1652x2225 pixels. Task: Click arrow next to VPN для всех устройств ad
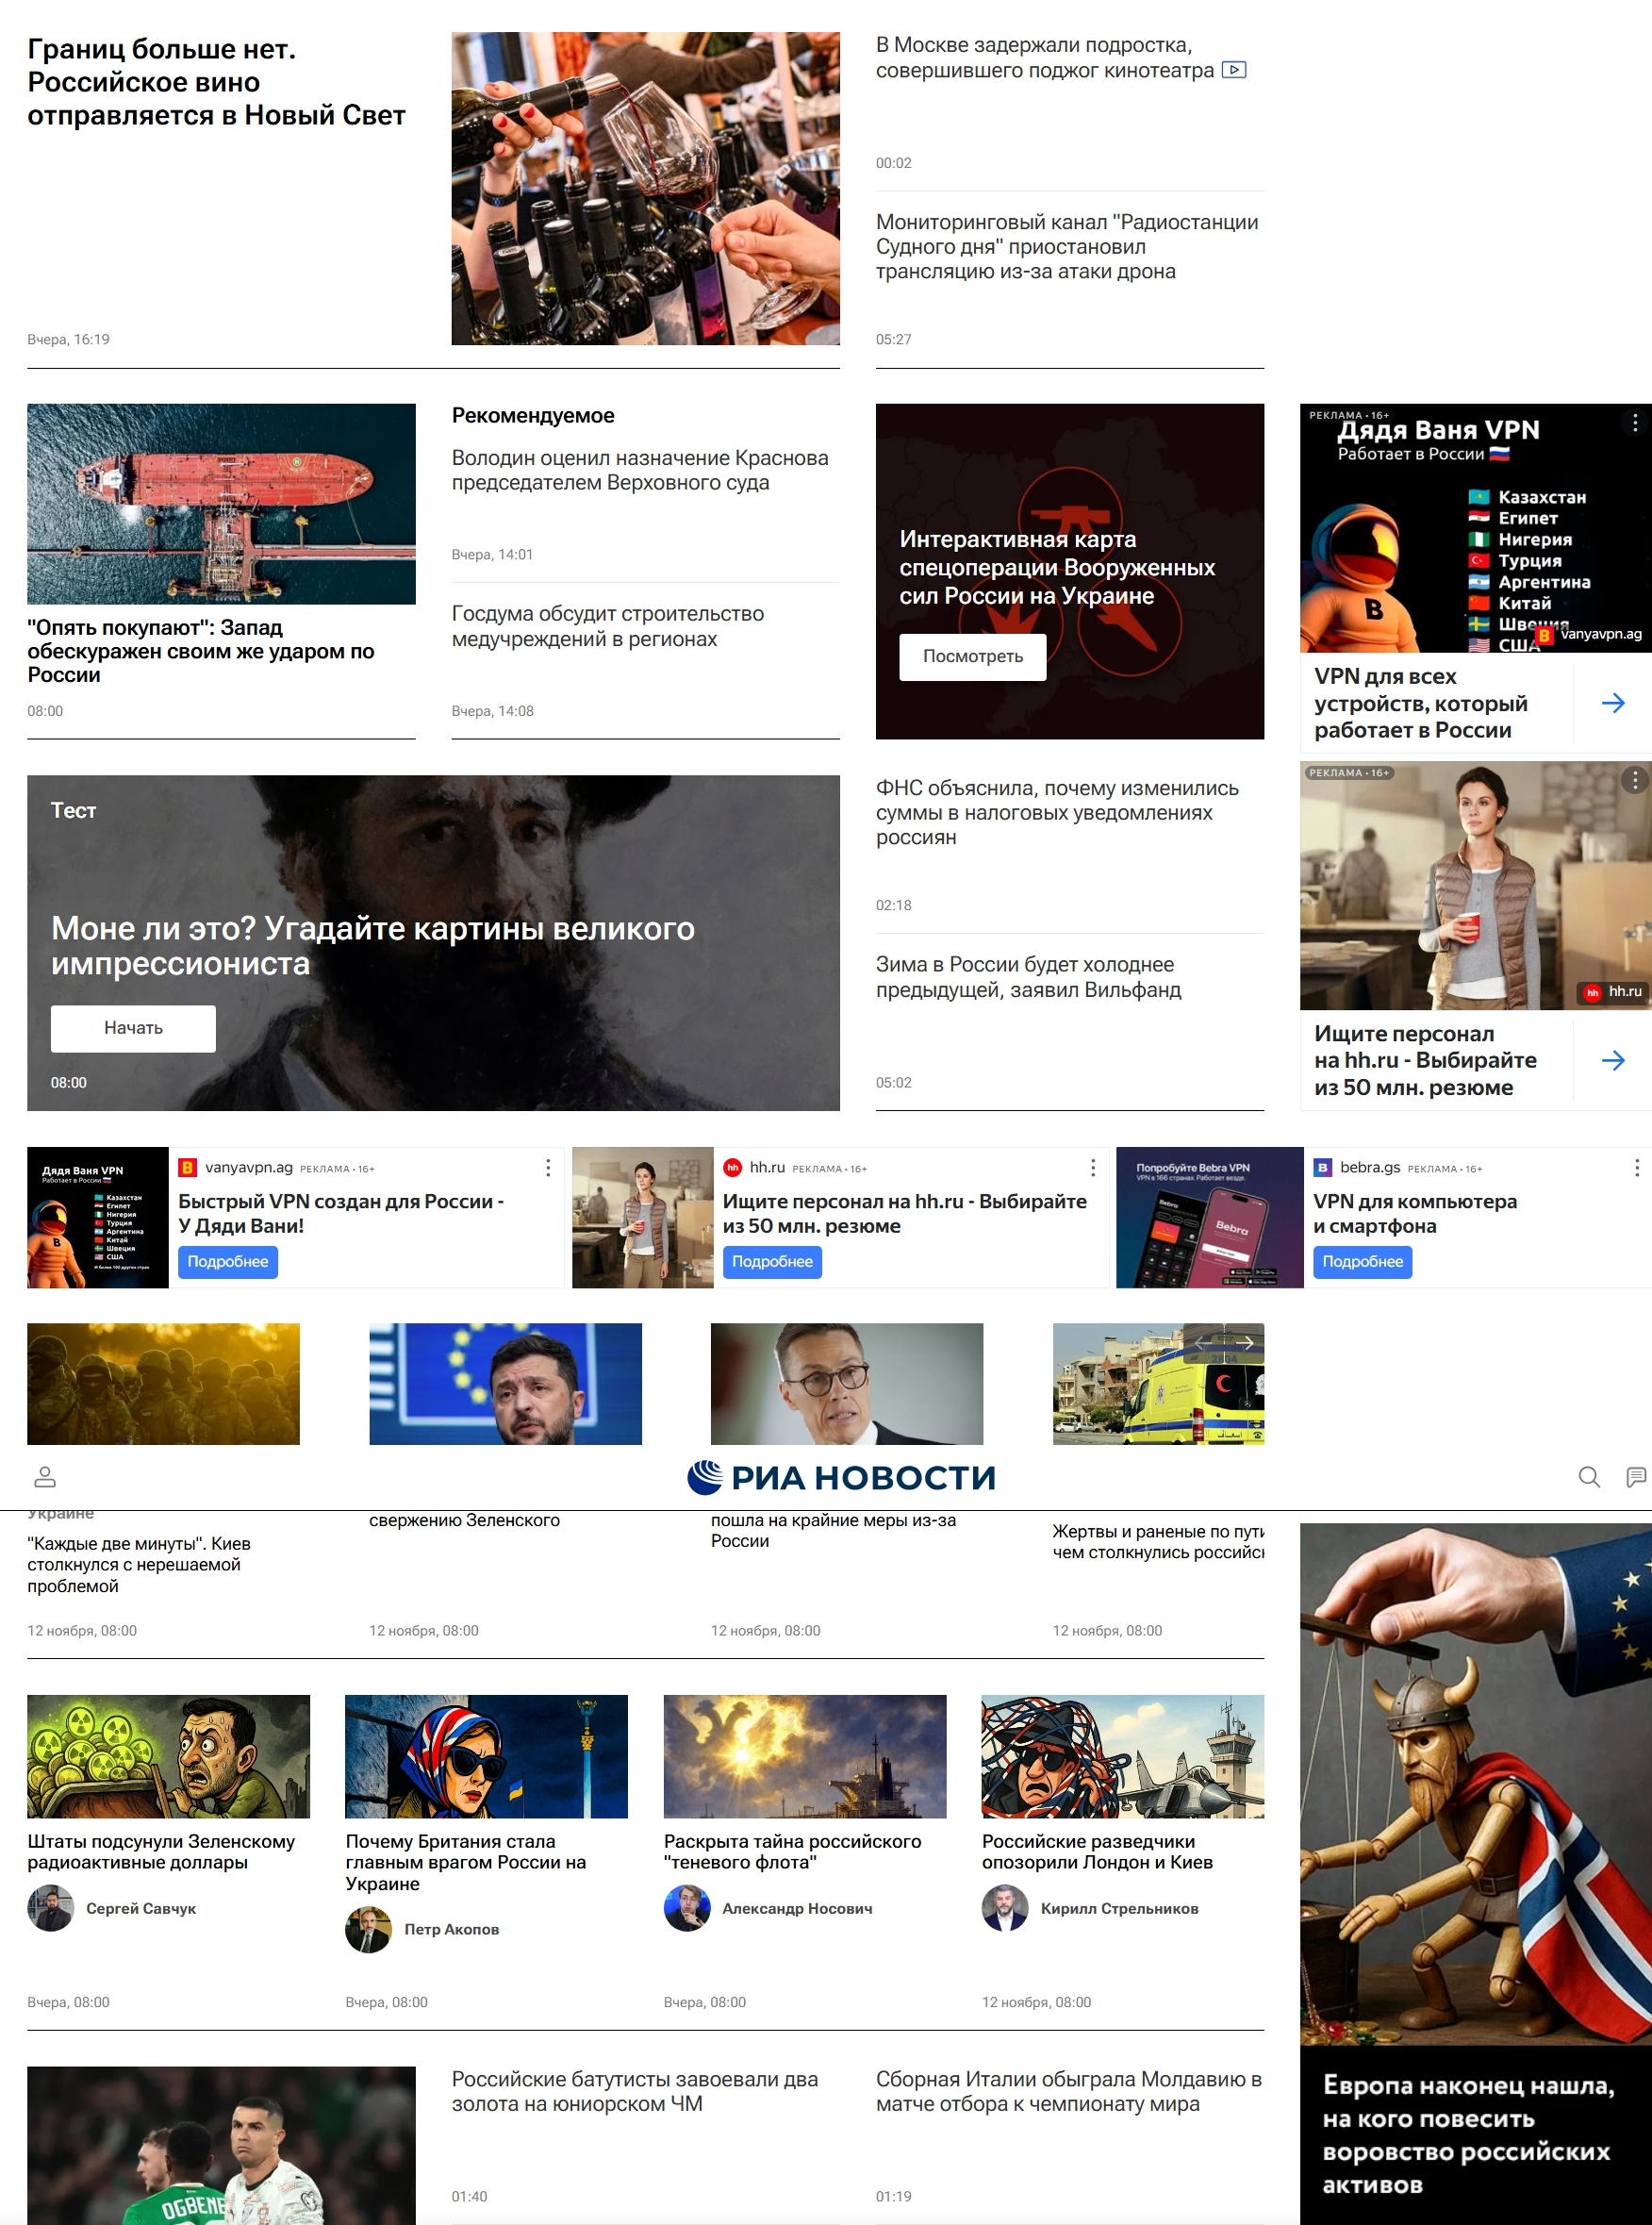1612,703
